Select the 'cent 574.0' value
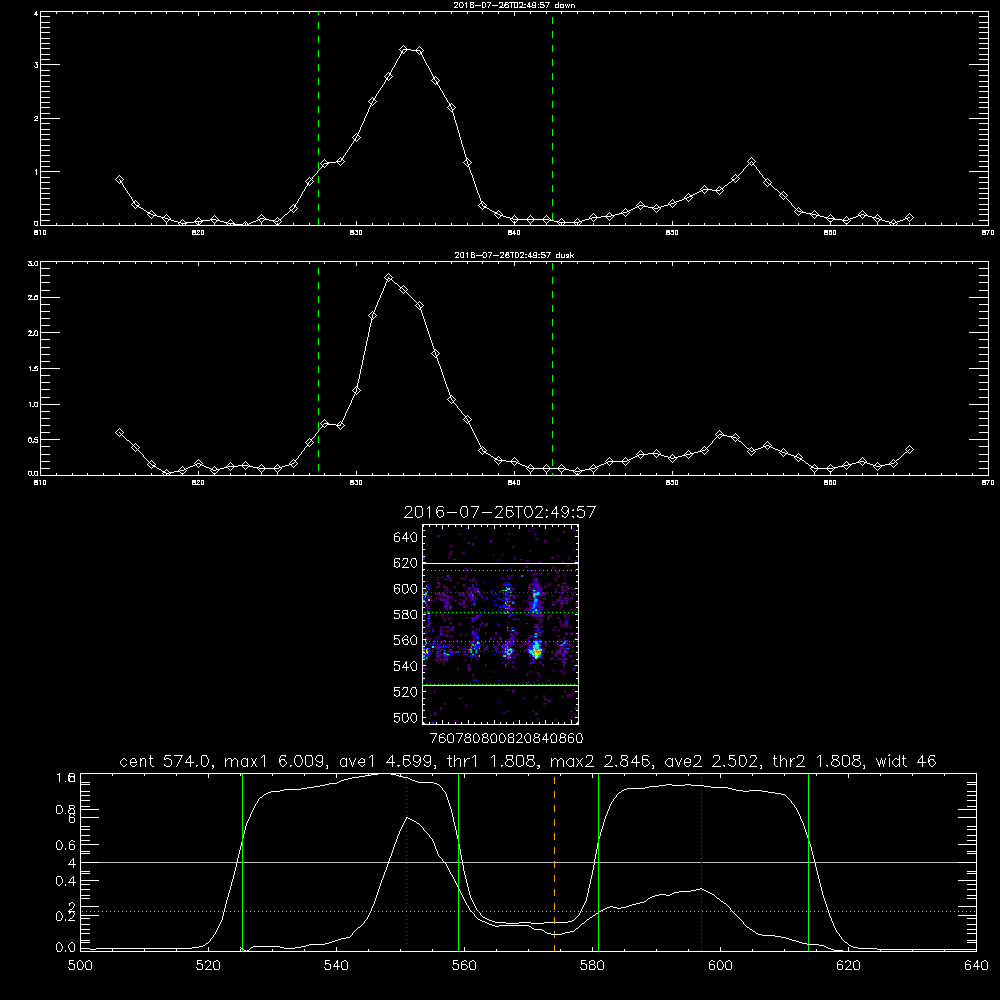This screenshot has width=1000, height=1000. tap(165, 761)
